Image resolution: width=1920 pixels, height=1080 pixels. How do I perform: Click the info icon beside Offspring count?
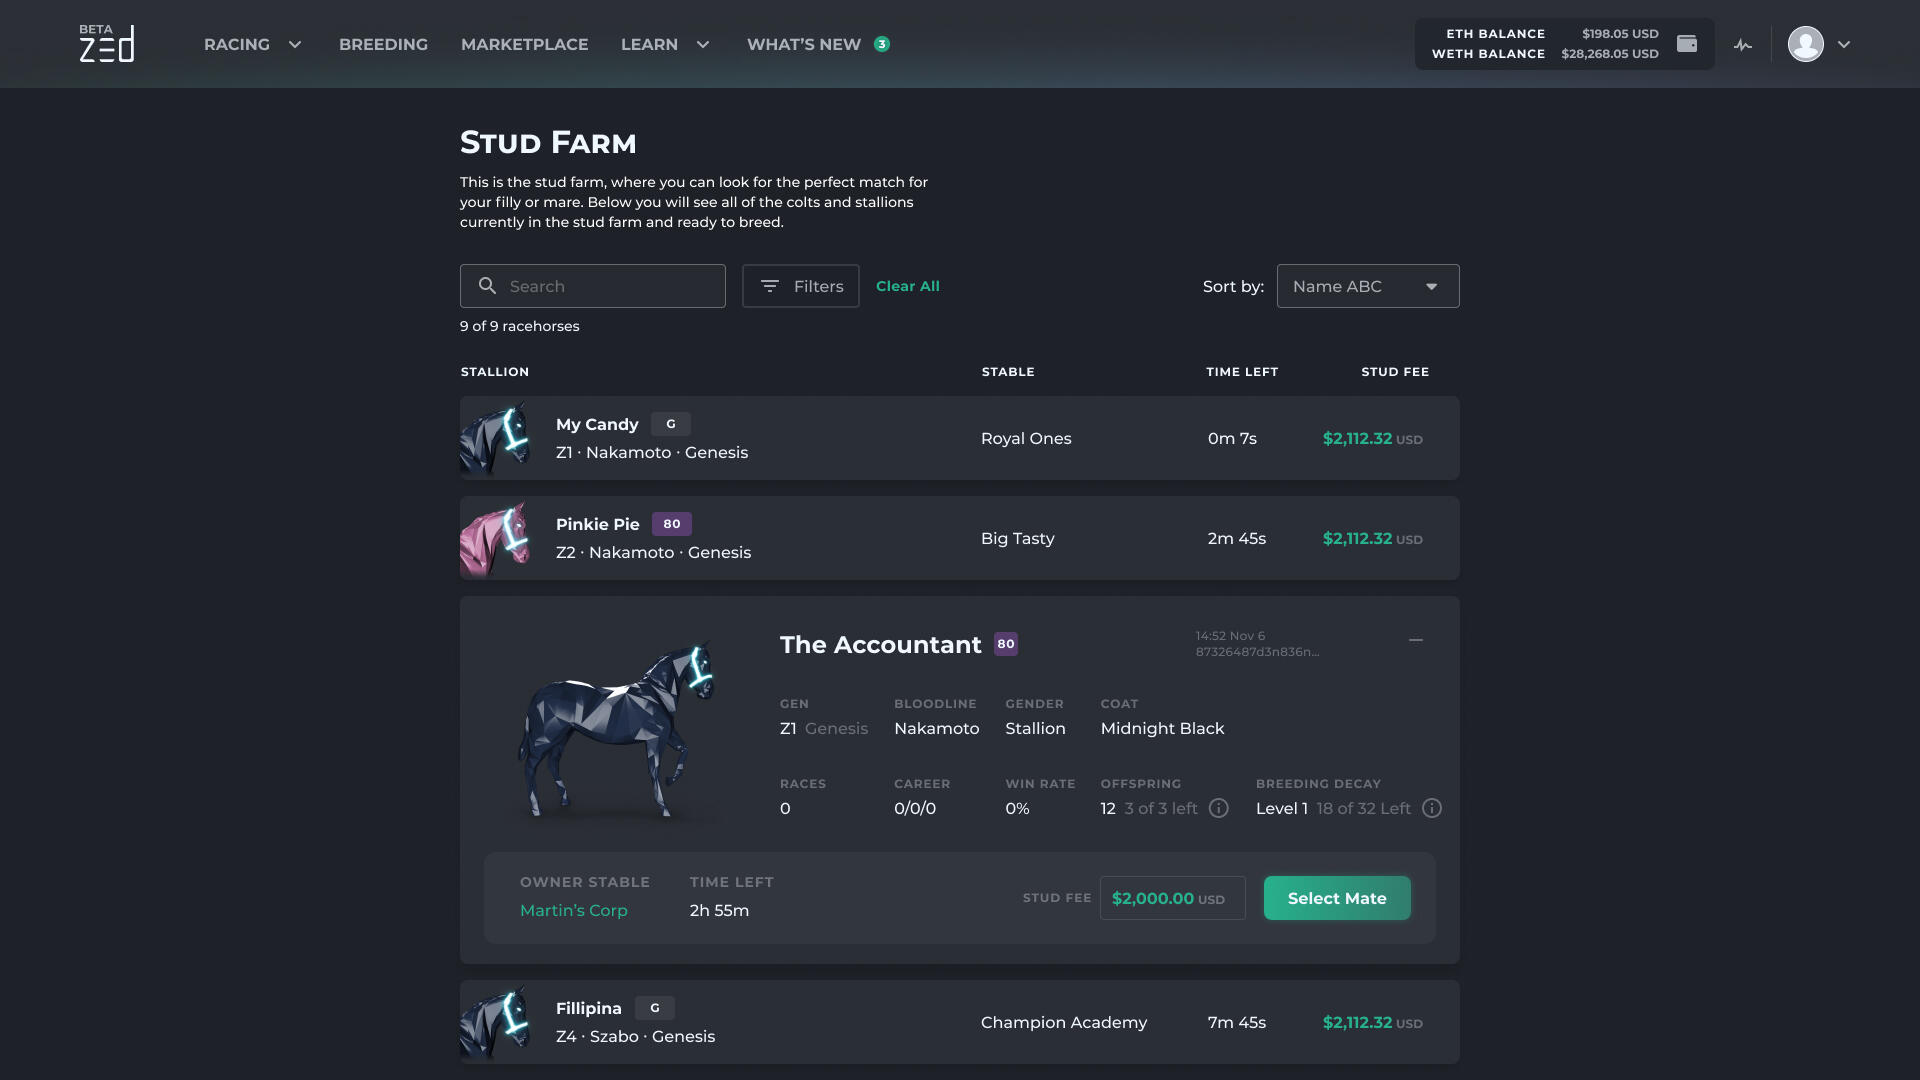(1218, 808)
